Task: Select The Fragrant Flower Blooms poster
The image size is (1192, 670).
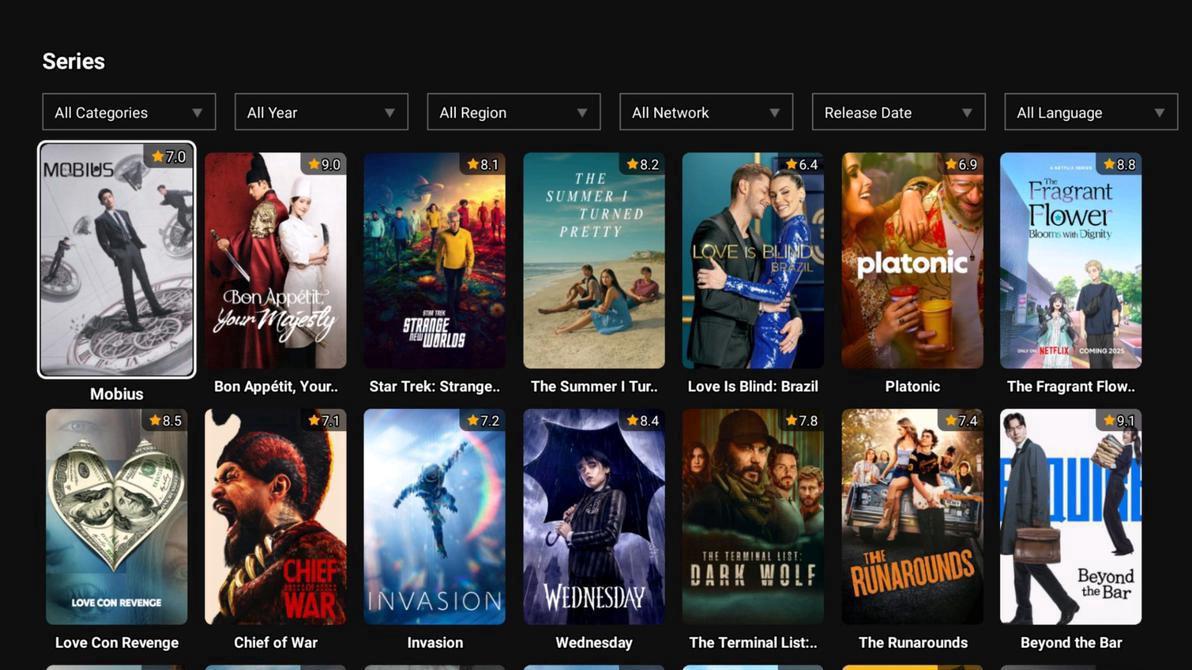Action: pyautogui.click(x=1071, y=260)
